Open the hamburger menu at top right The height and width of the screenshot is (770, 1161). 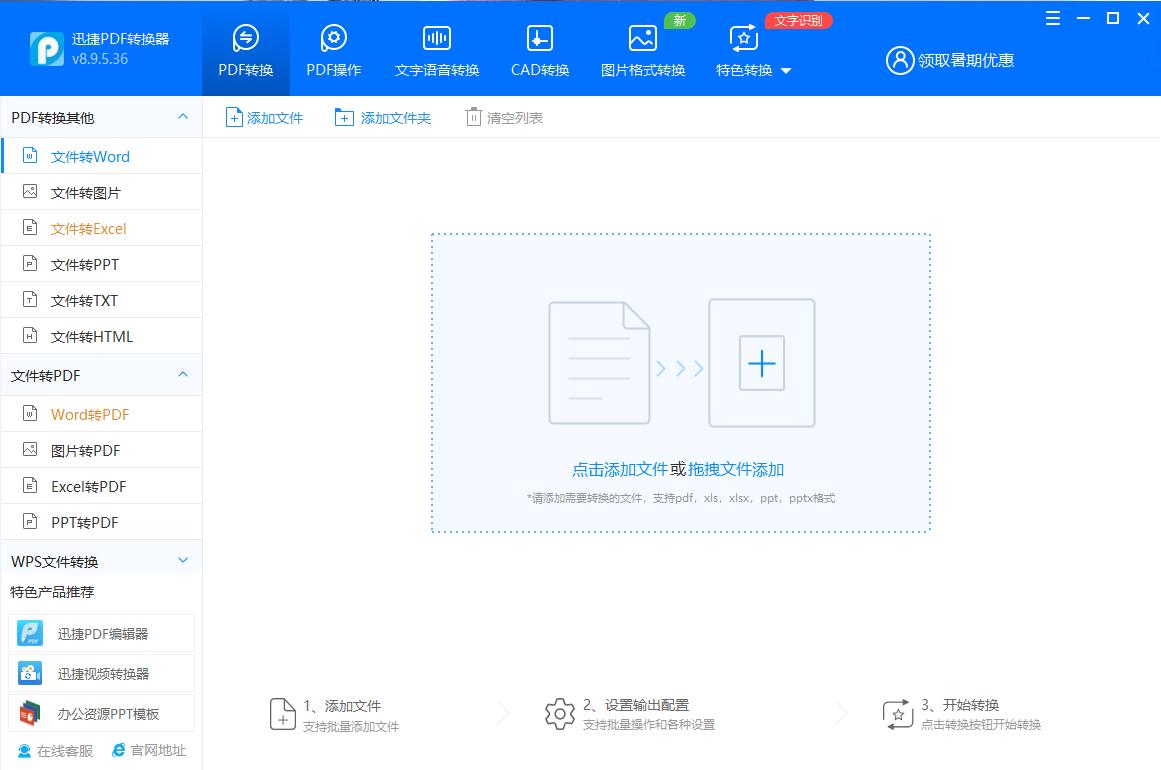tap(1052, 17)
